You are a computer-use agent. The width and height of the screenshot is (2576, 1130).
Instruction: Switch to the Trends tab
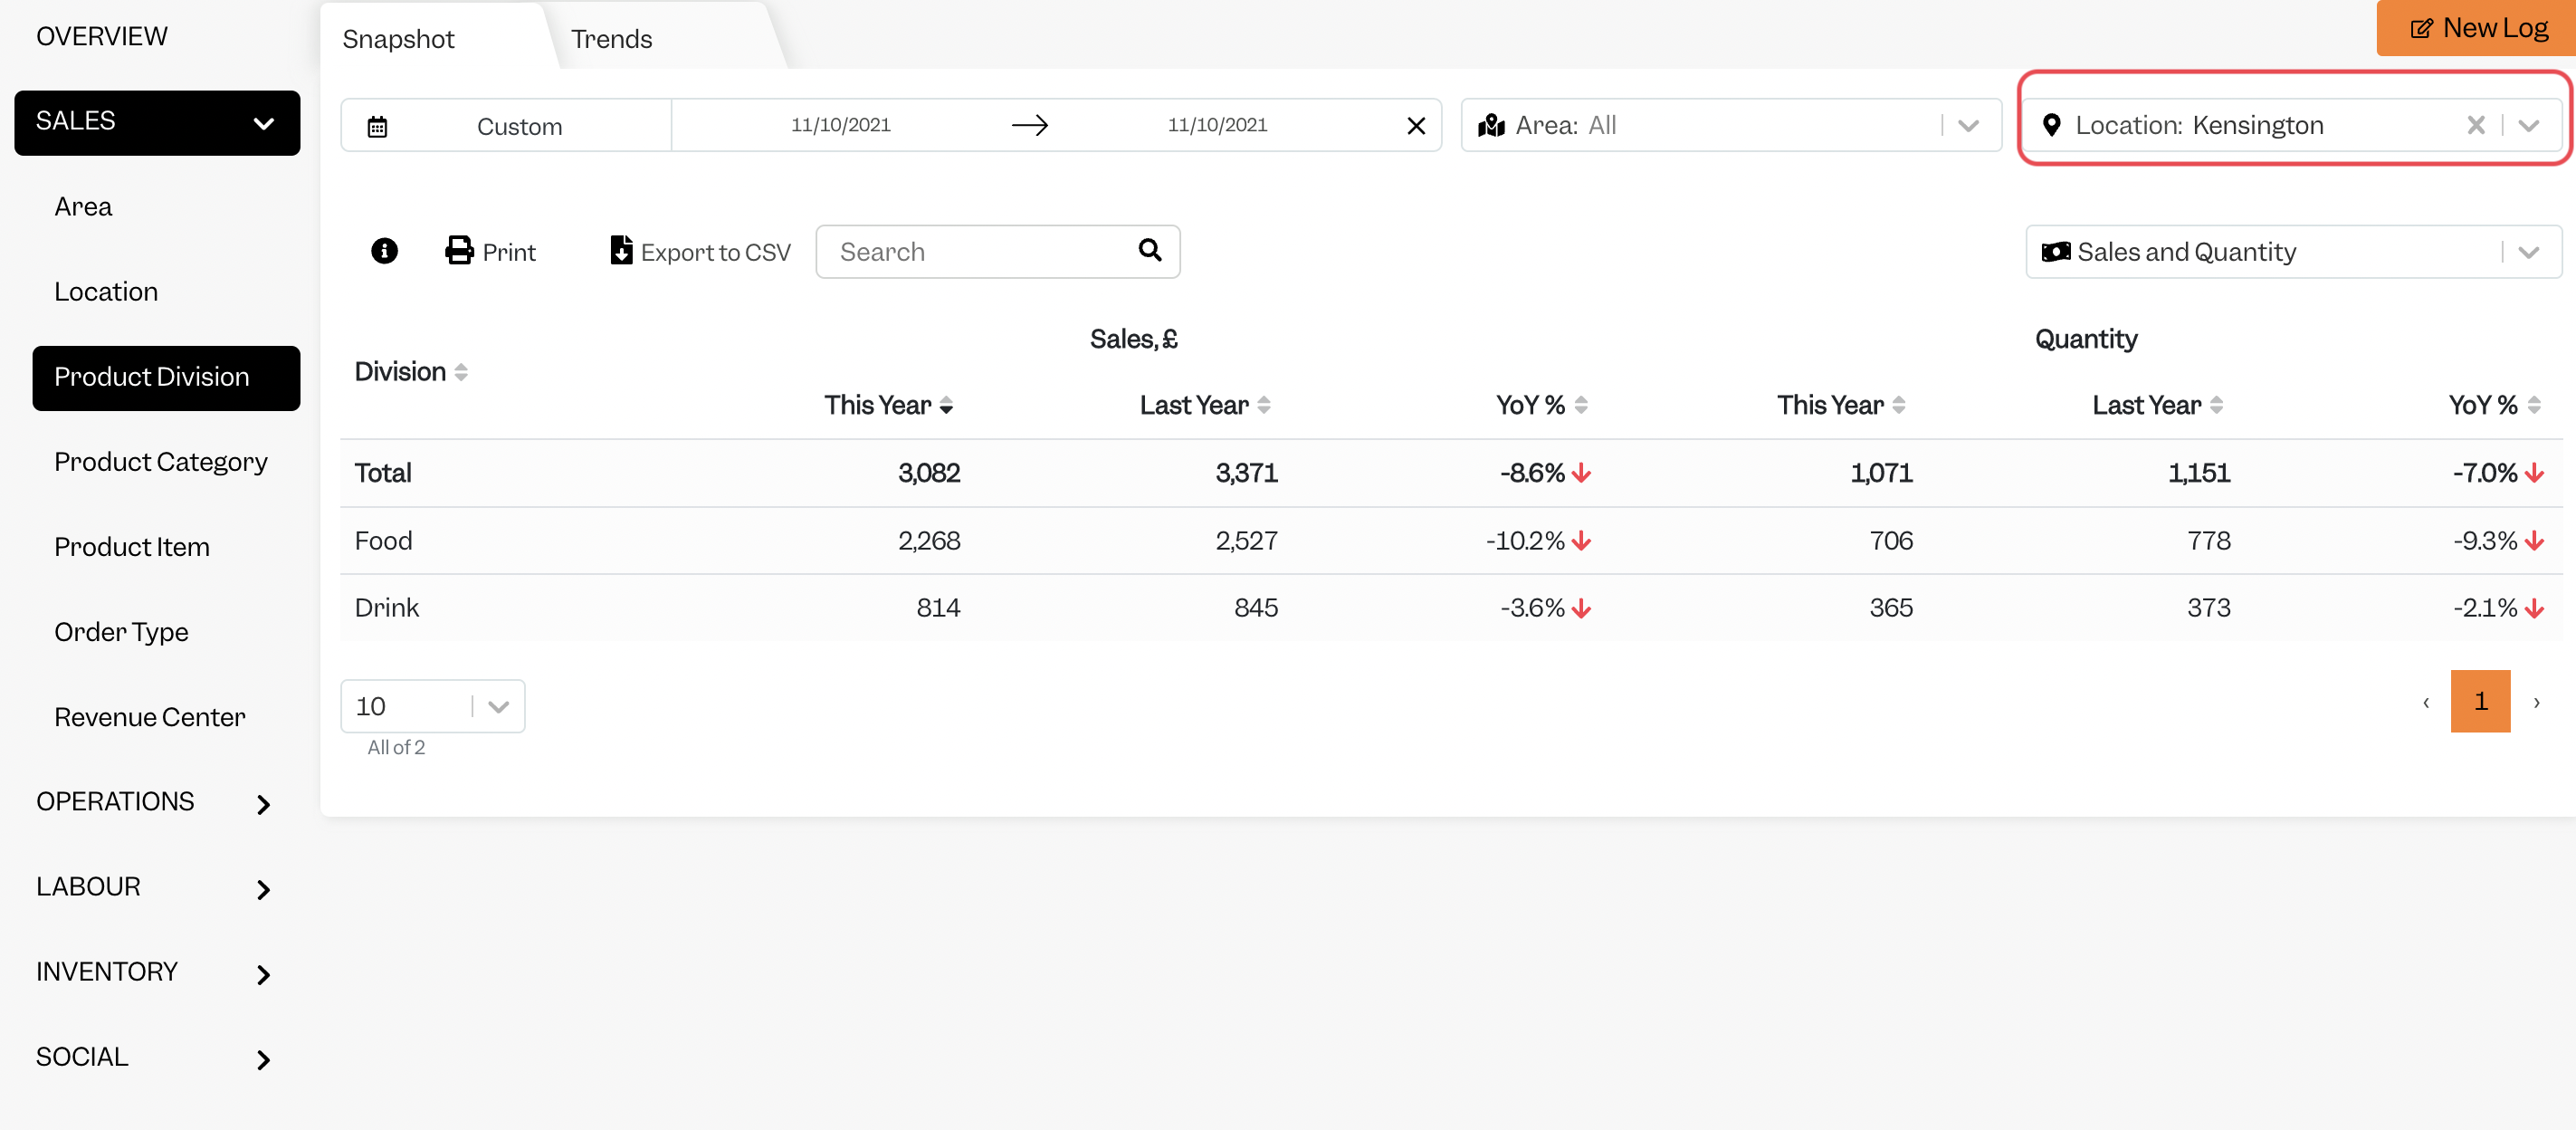tap(611, 39)
